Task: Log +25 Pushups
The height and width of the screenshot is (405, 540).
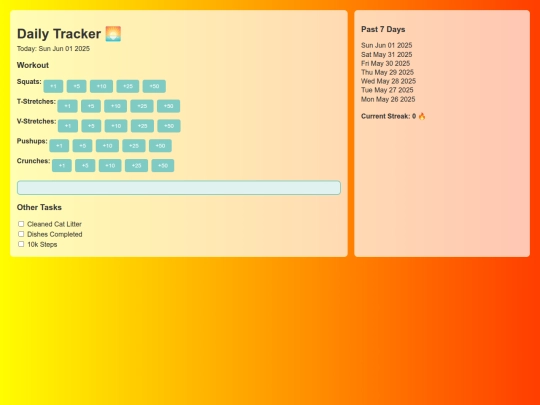Action: click(134, 146)
